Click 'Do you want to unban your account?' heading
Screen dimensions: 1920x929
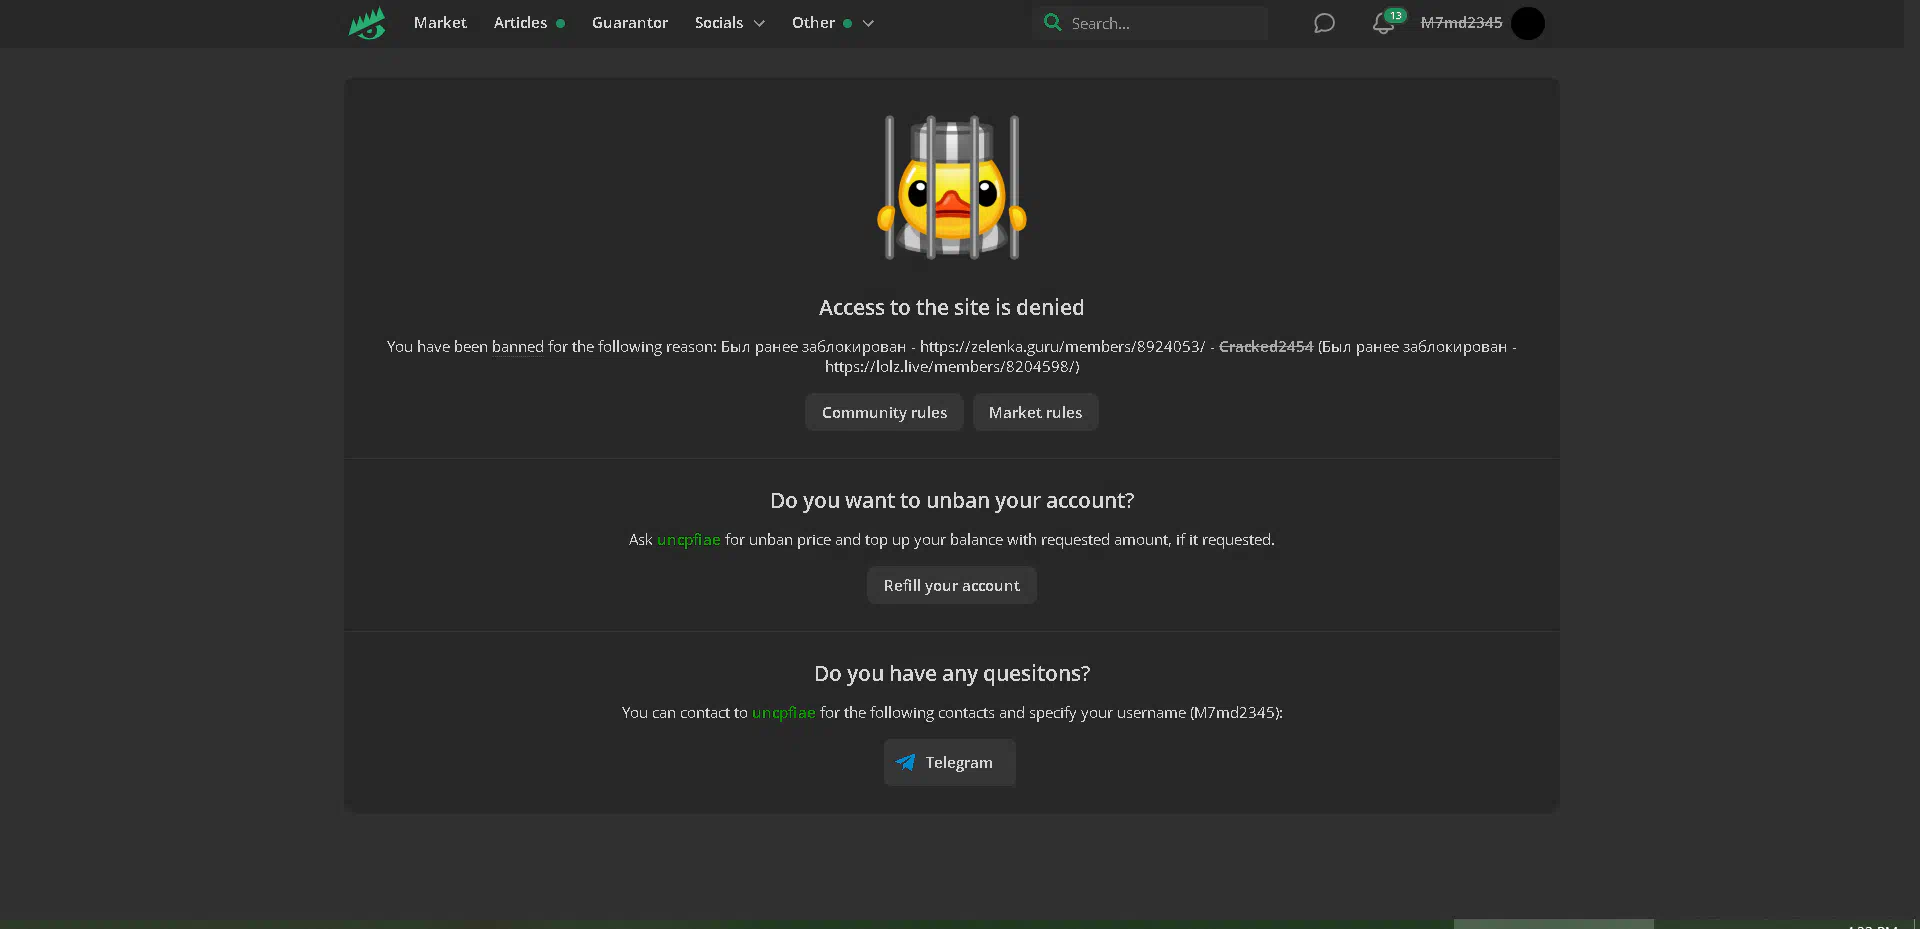tap(952, 501)
